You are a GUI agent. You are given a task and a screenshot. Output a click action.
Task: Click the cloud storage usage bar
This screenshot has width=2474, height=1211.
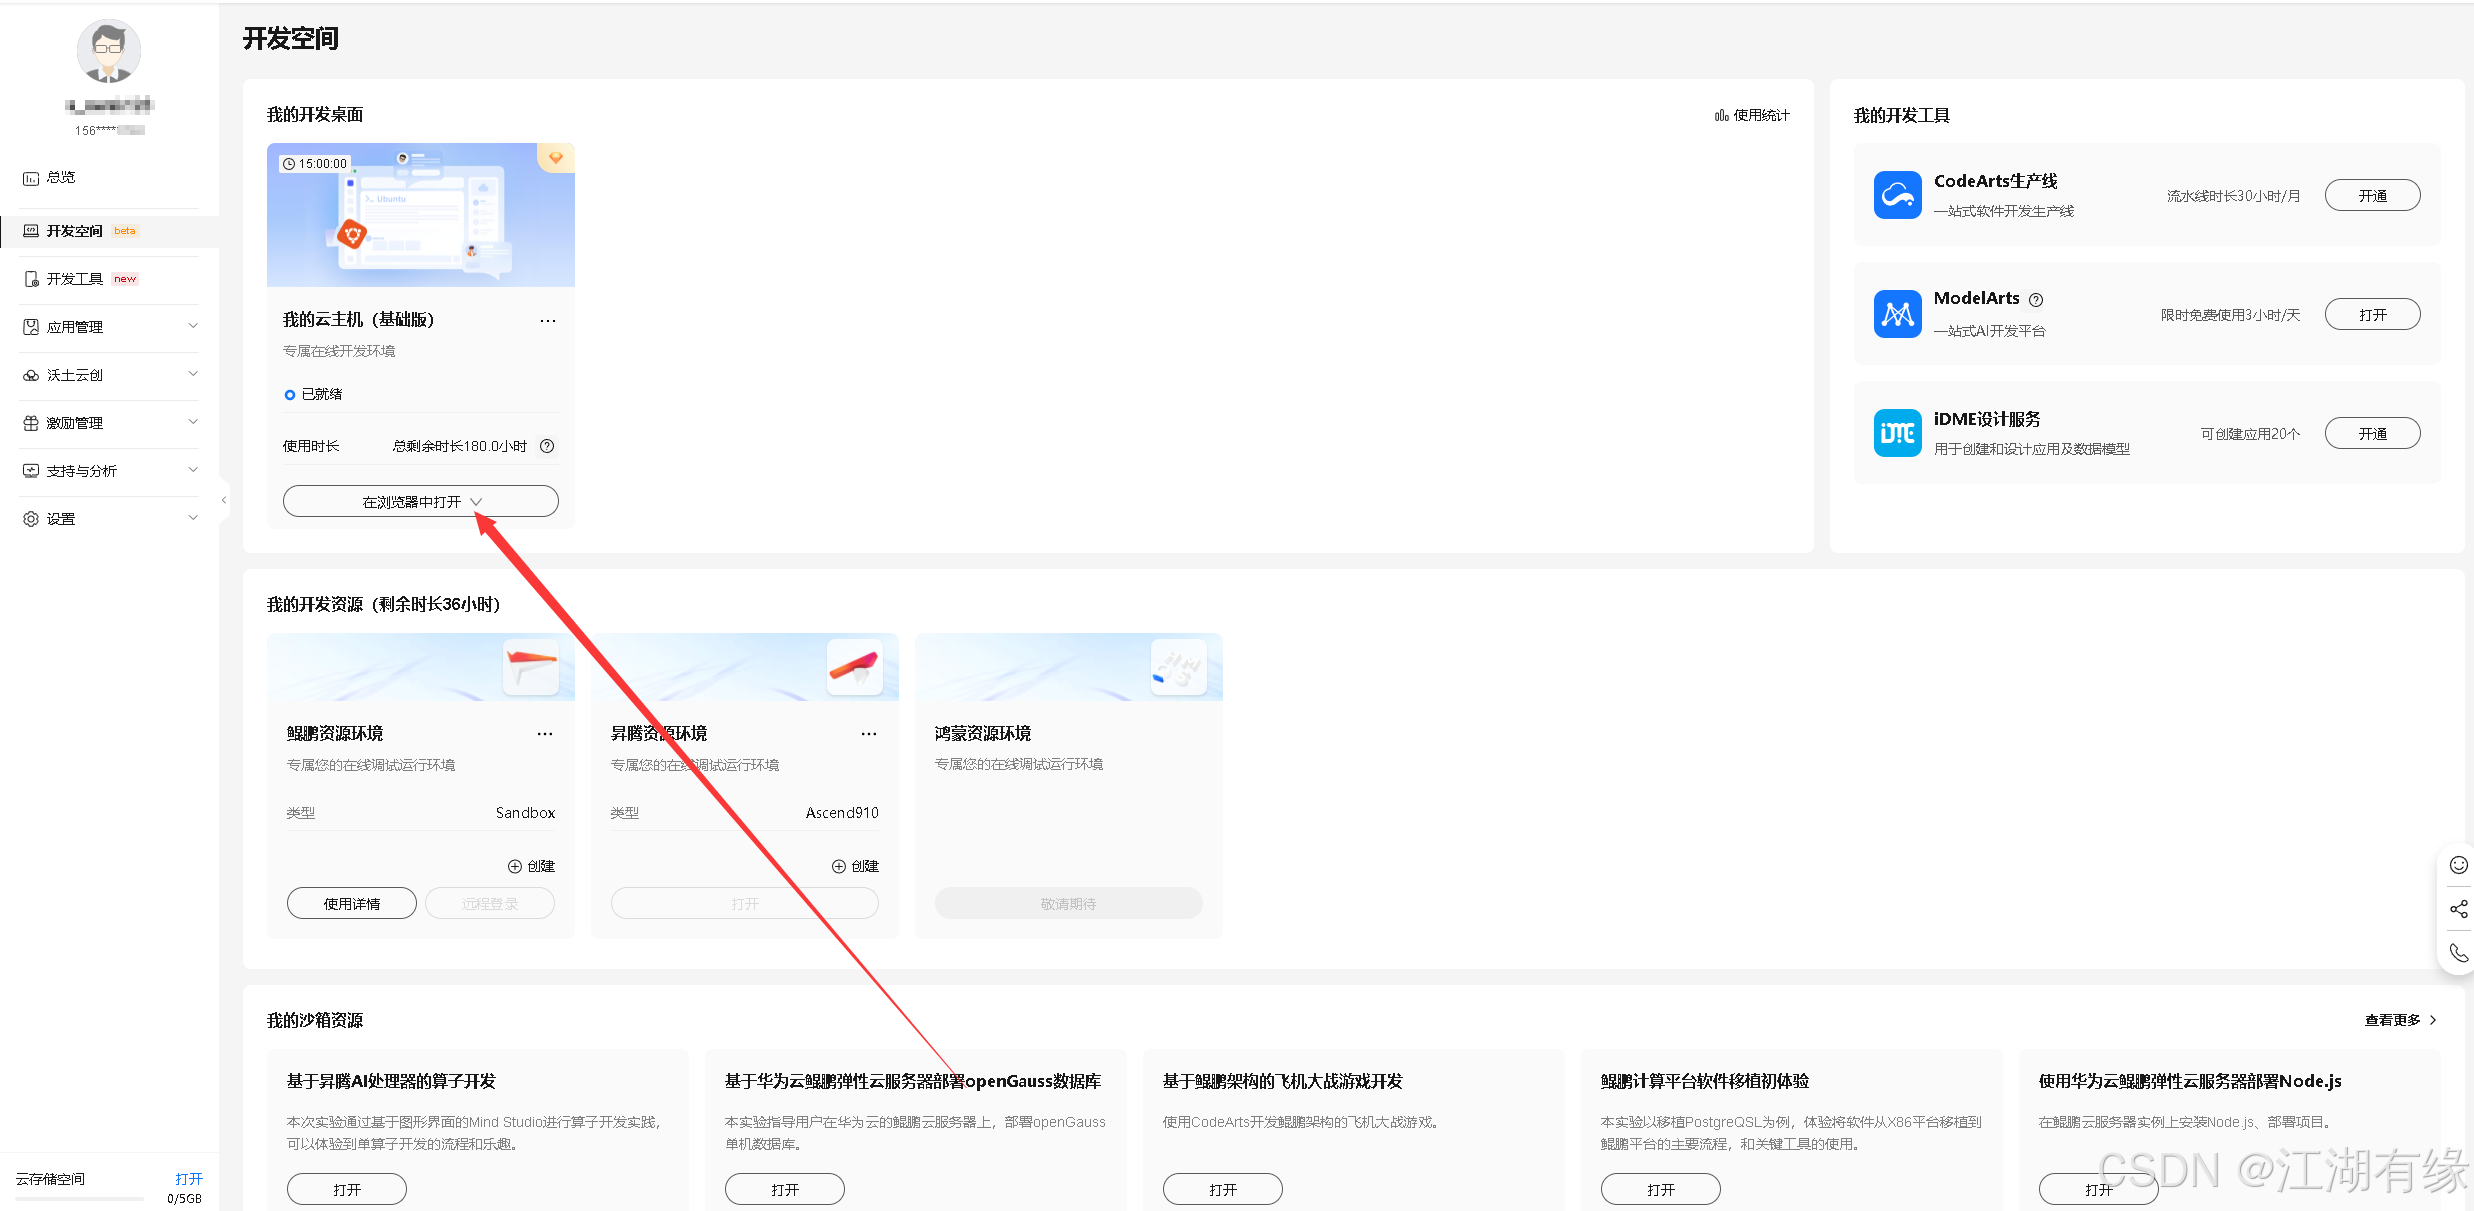point(80,1198)
